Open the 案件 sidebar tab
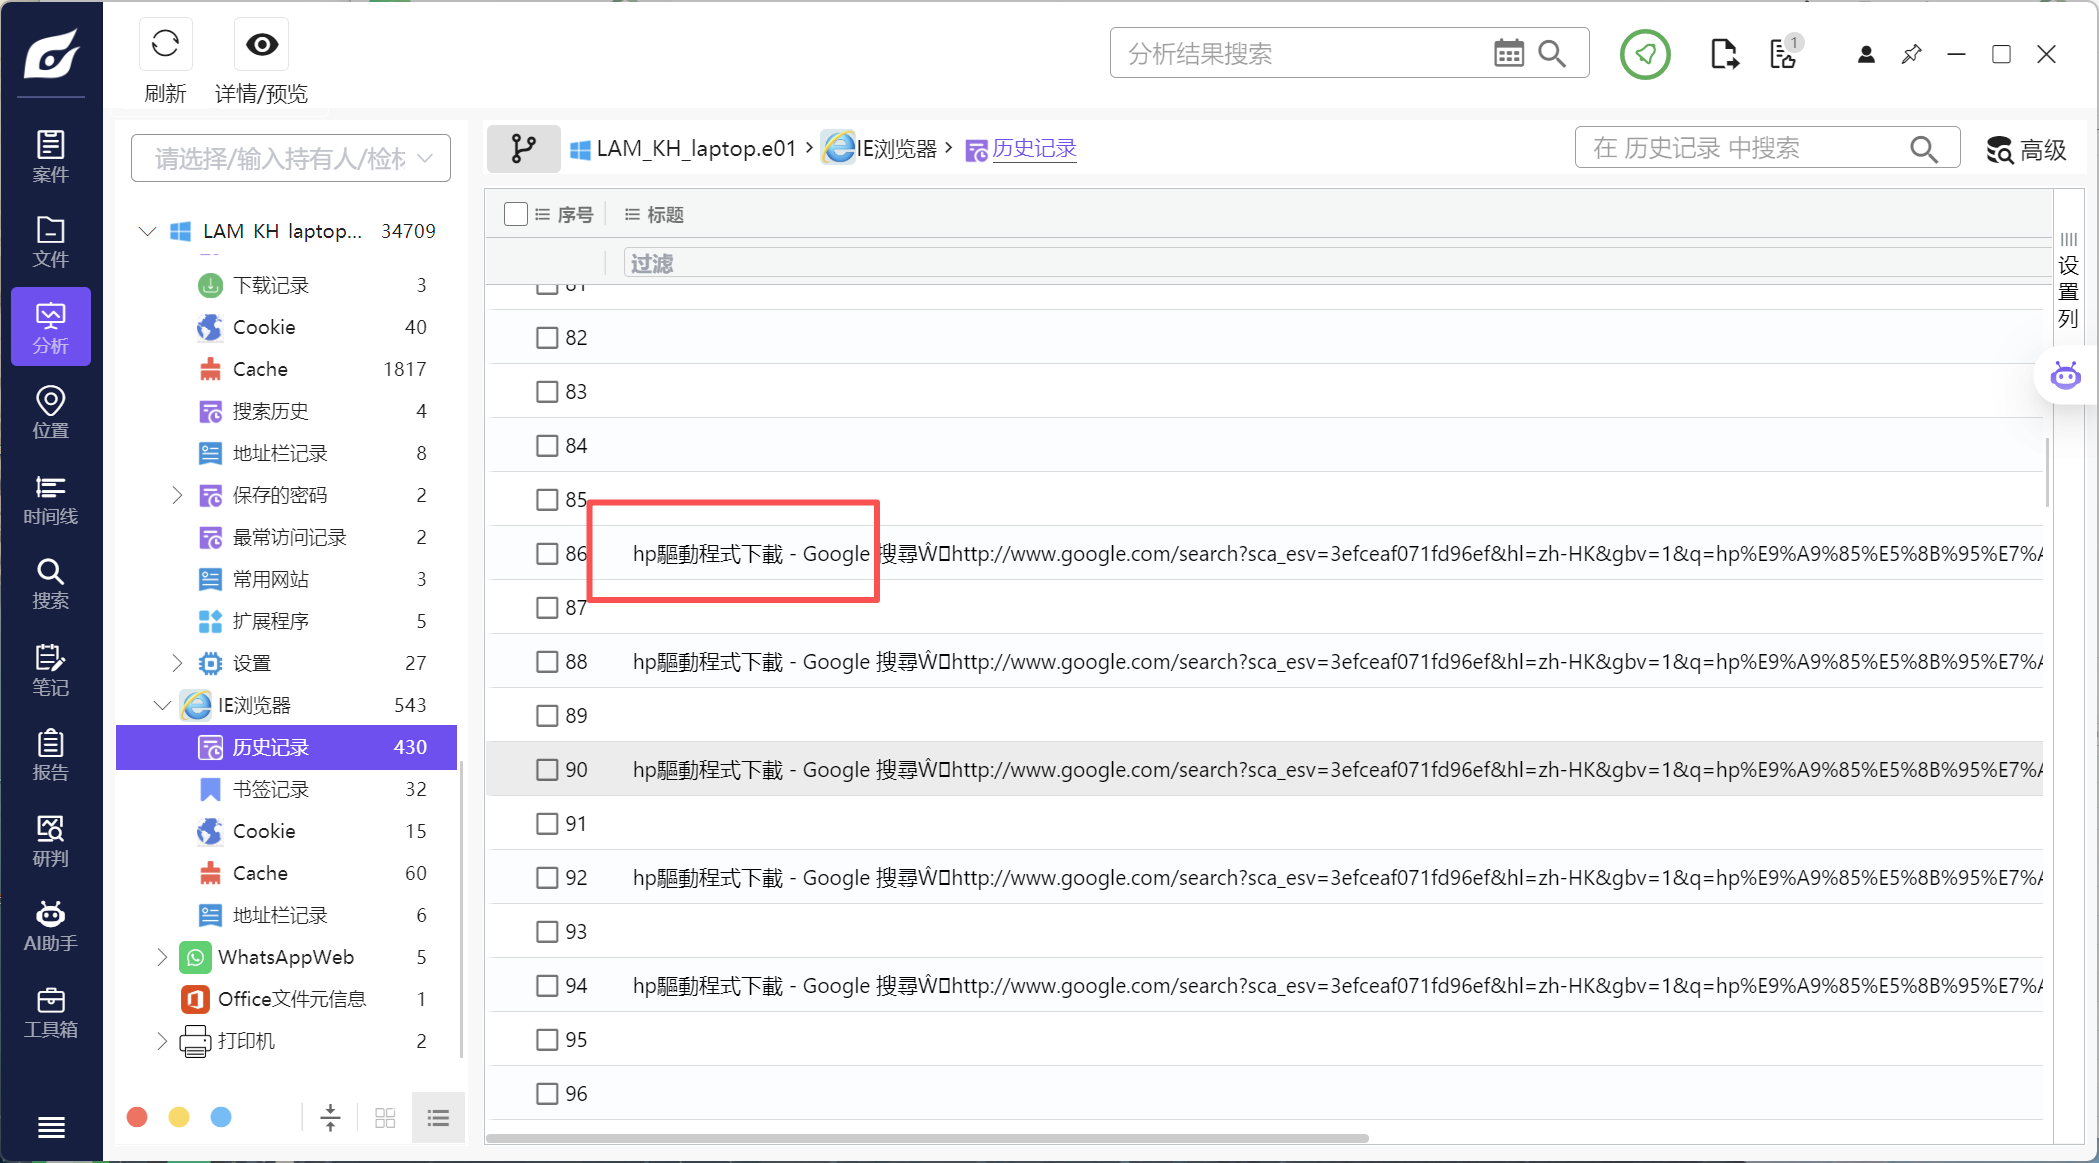The image size is (2099, 1163). point(50,157)
